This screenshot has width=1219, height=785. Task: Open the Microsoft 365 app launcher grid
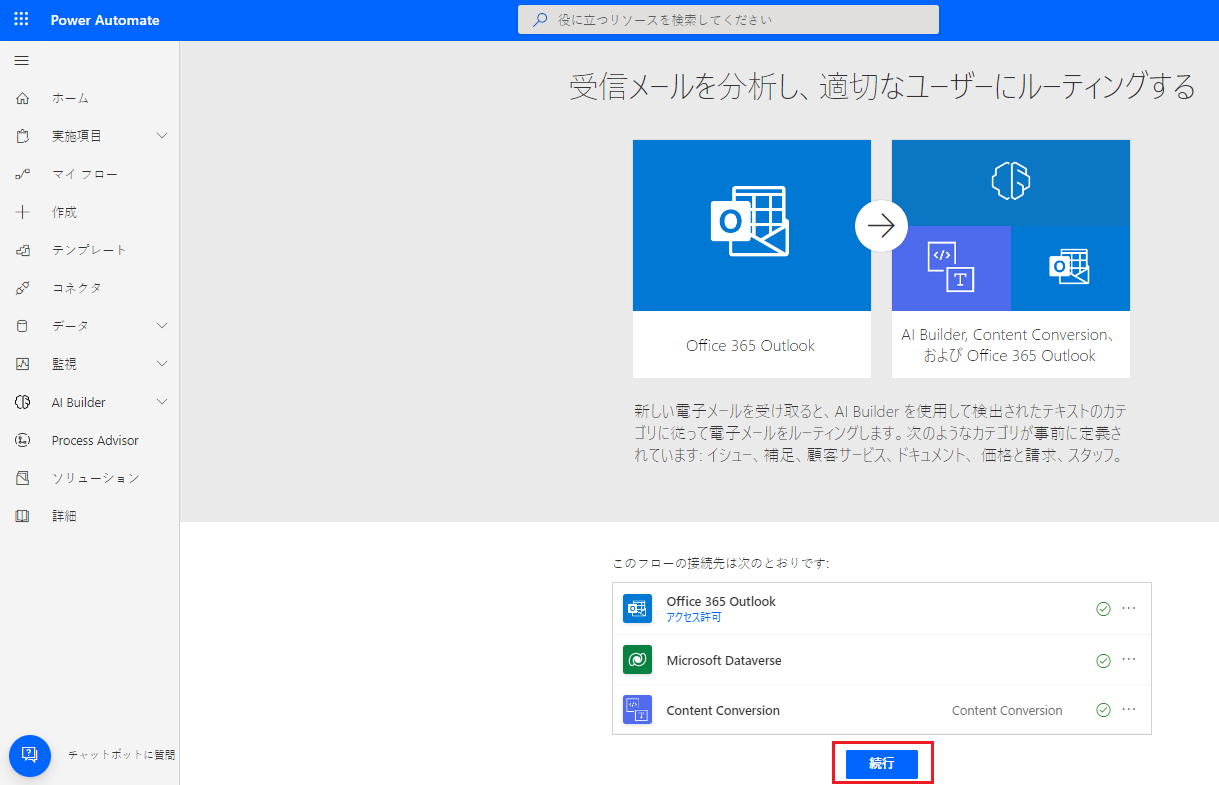click(x=20, y=19)
